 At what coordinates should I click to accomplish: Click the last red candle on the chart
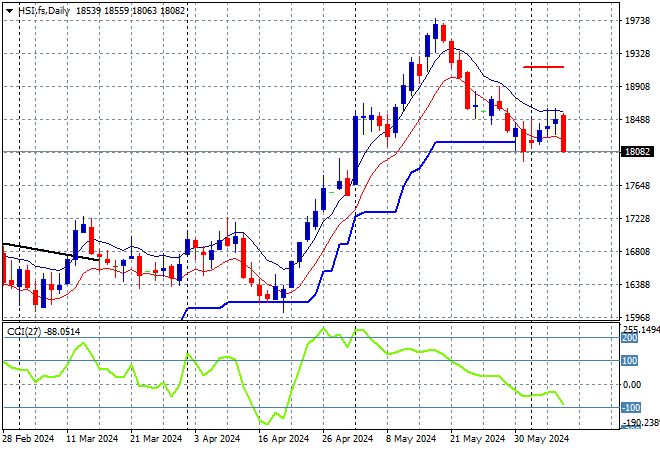click(564, 133)
